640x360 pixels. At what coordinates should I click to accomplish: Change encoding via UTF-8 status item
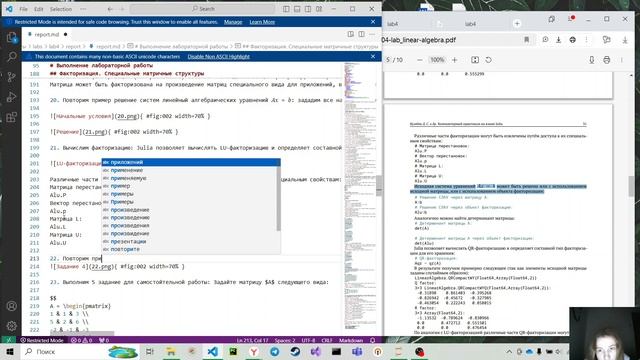pyautogui.click(x=309, y=340)
